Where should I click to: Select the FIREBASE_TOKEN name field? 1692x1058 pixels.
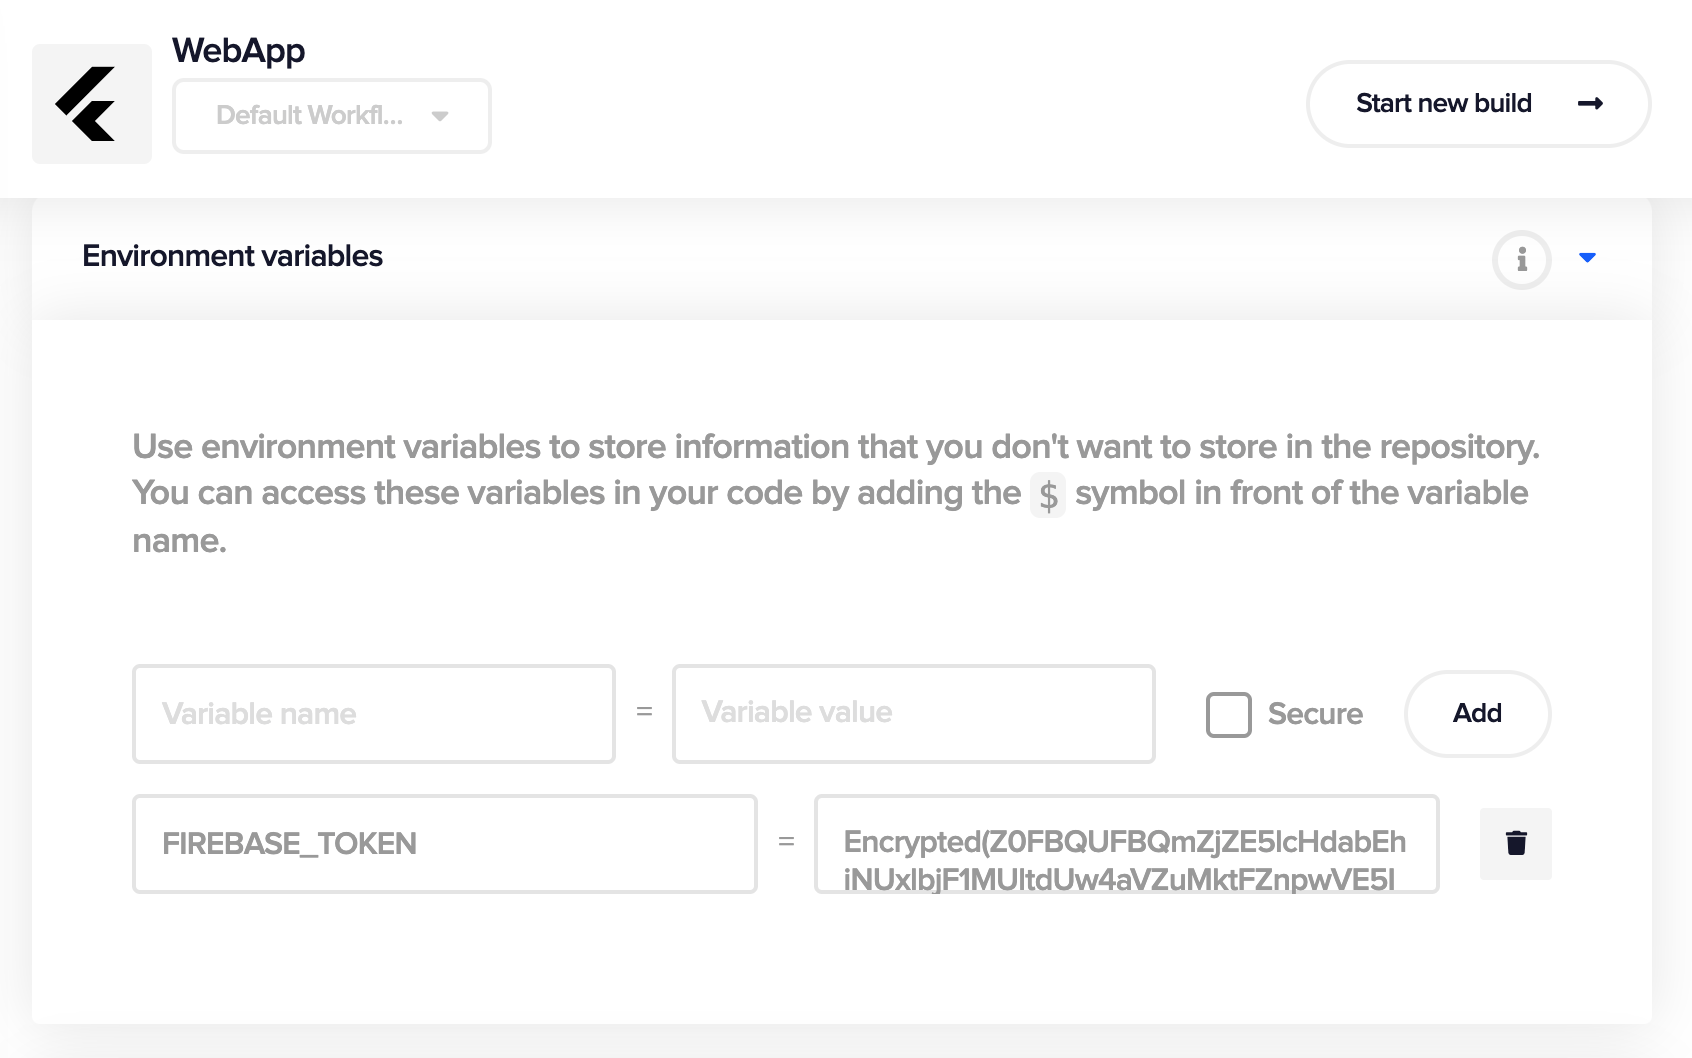click(x=445, y=844)
